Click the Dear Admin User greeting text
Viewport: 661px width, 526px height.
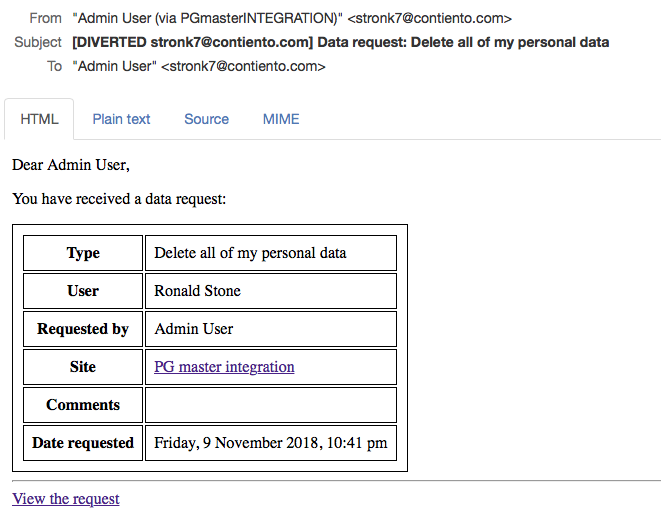click(71, 165)
